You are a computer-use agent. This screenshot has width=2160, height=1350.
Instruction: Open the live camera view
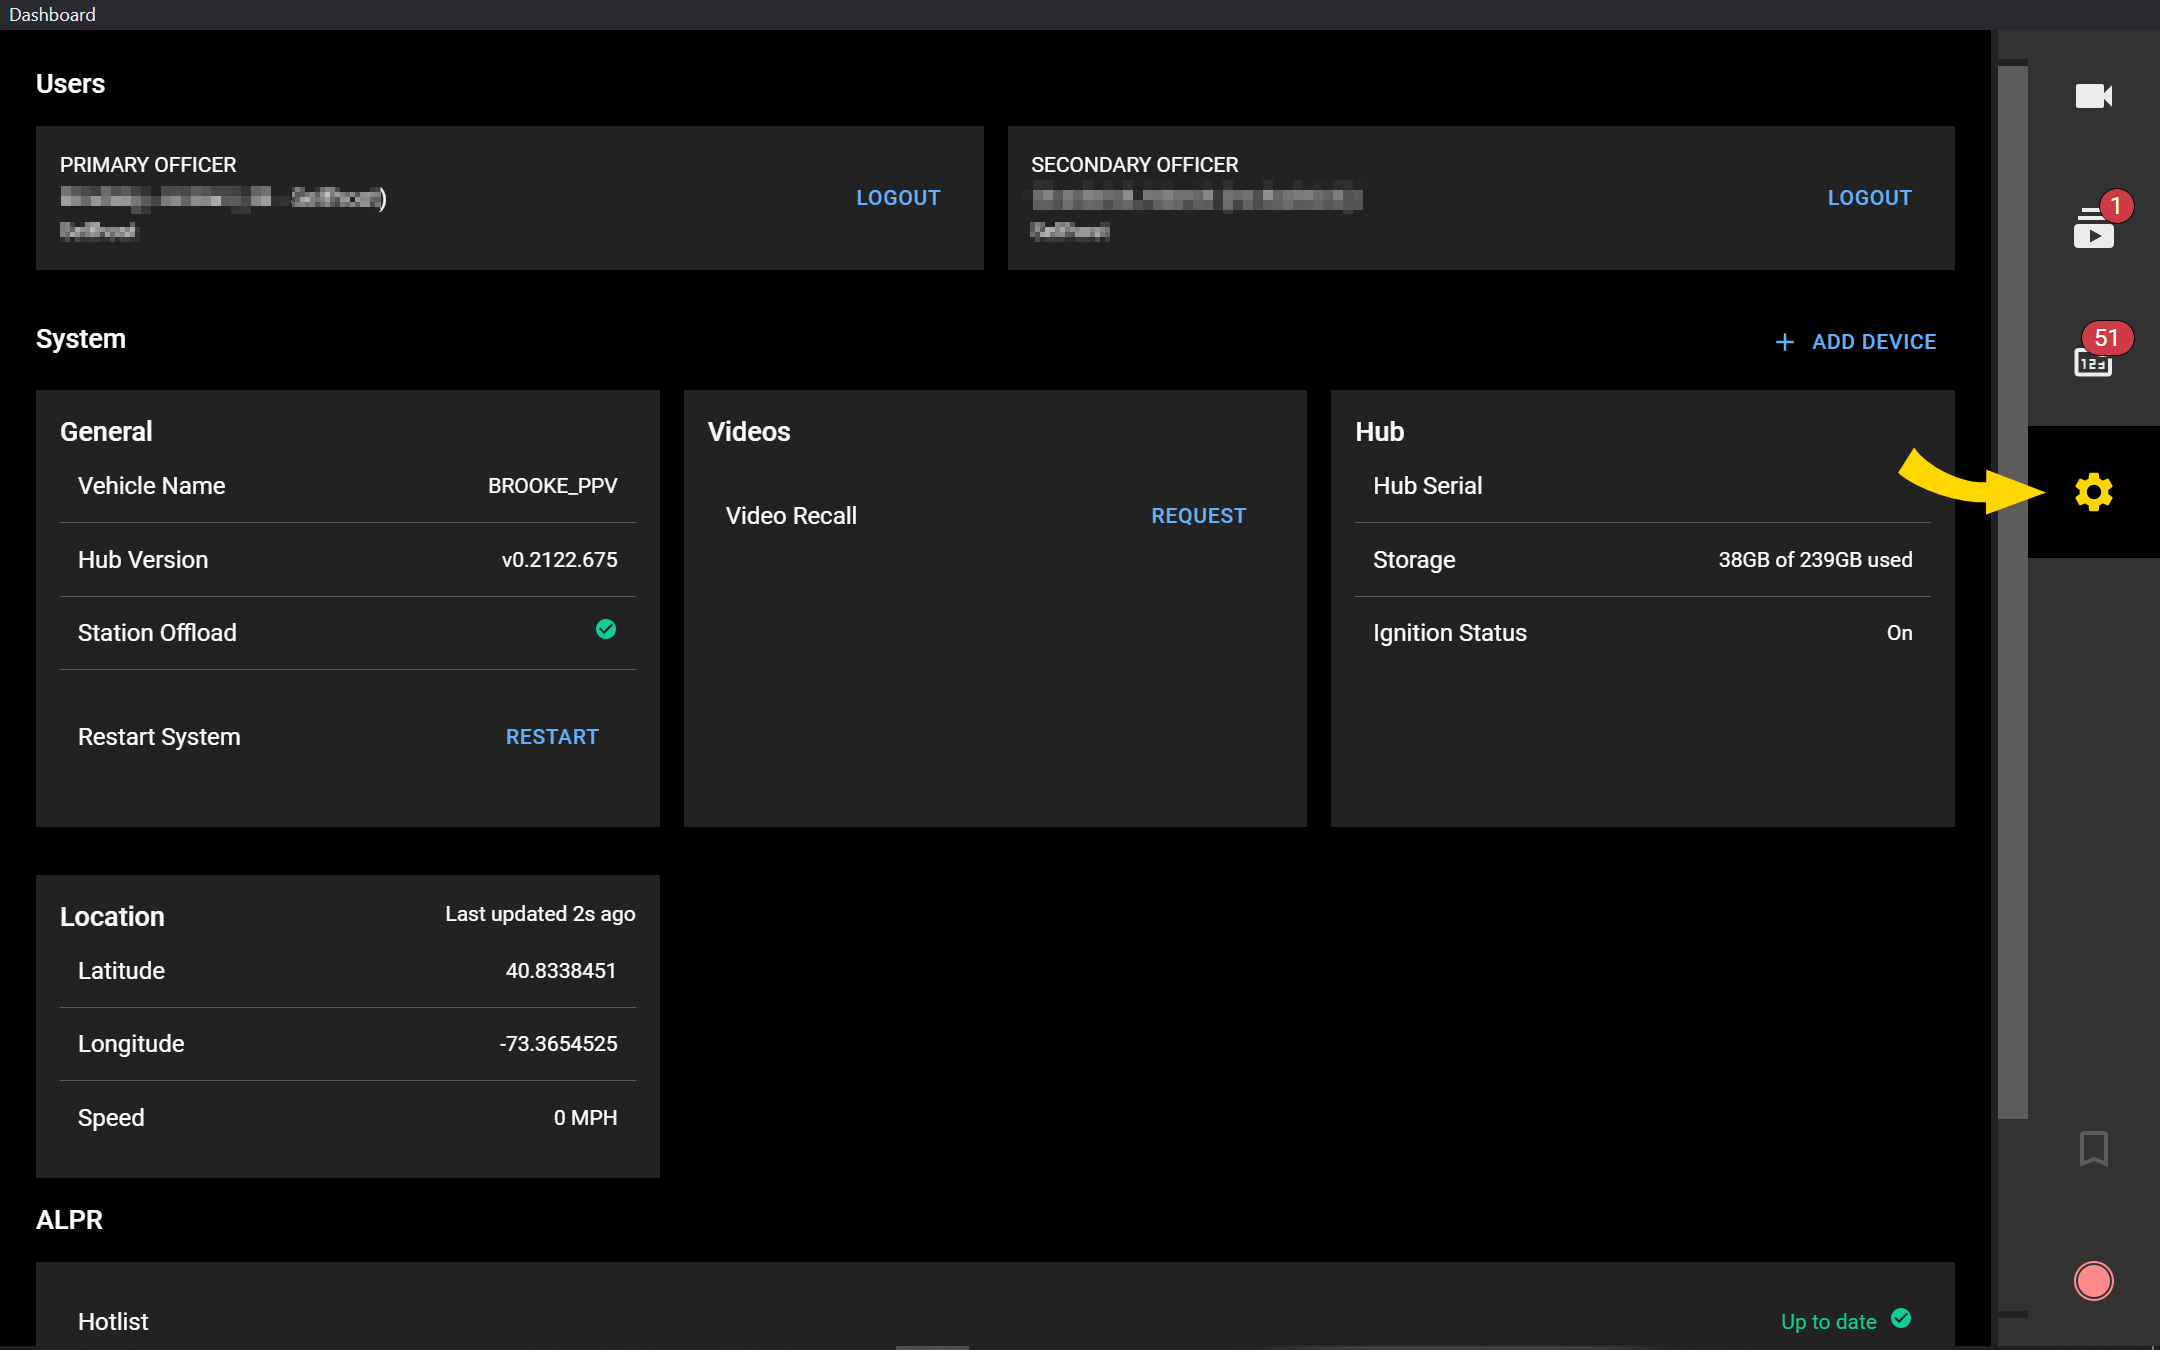(2094, 95)
